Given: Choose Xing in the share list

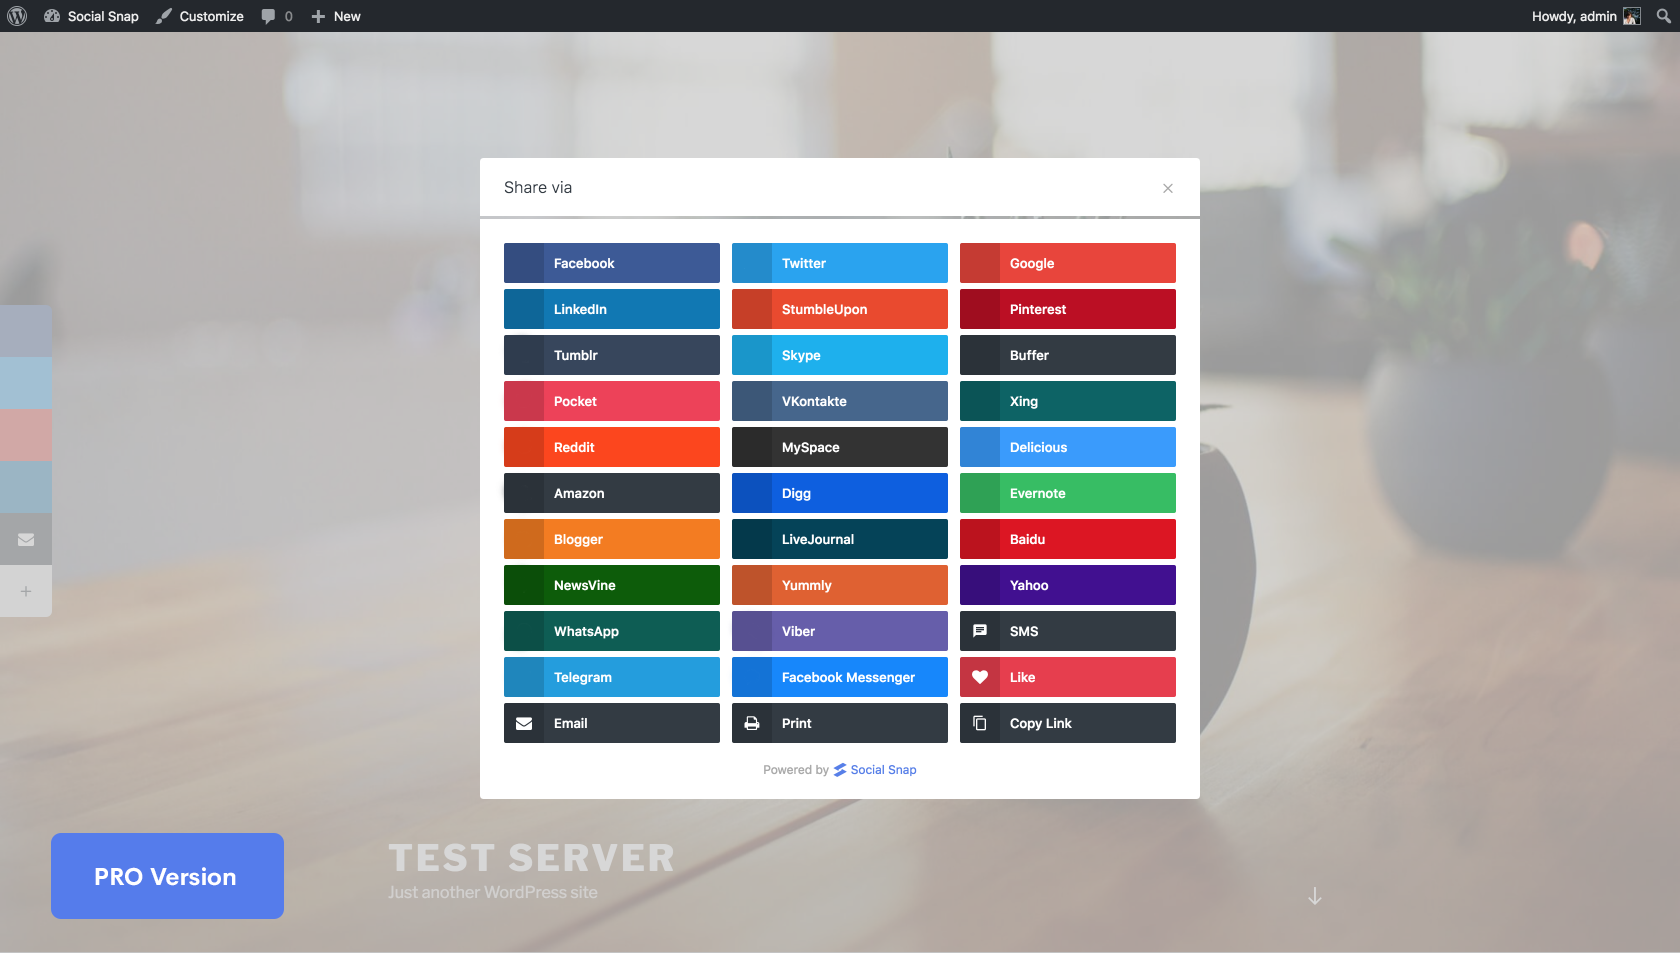Looking at the screenshot, I should [x=1068, y=401].
